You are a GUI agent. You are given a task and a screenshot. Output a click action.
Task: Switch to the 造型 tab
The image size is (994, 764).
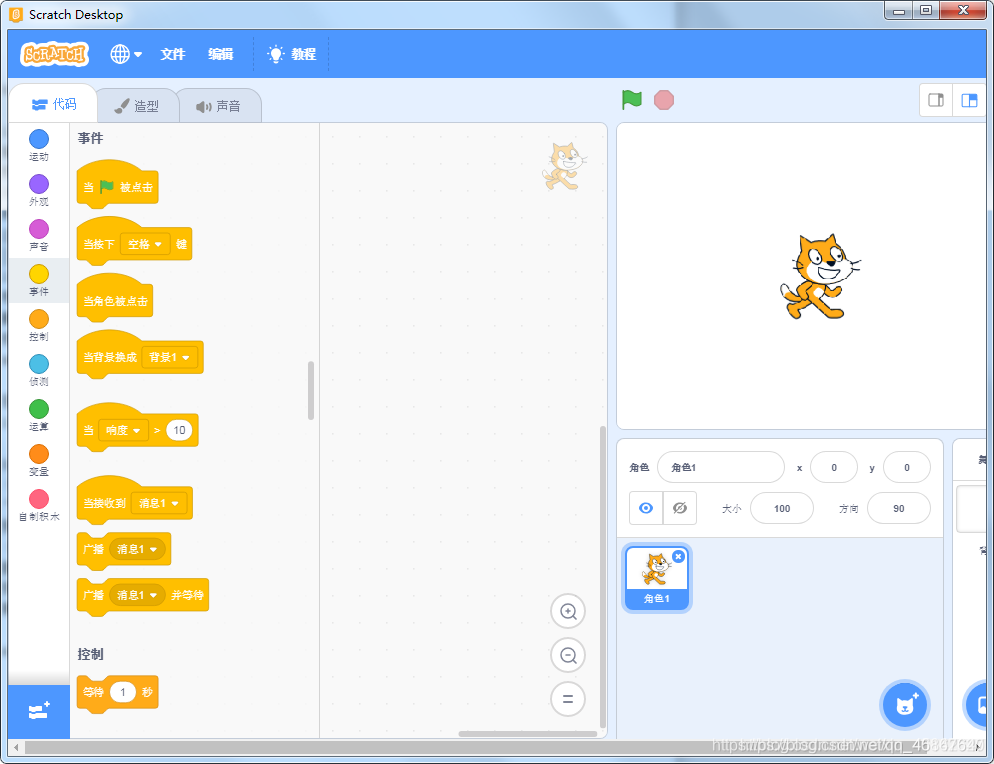point(137,106)
